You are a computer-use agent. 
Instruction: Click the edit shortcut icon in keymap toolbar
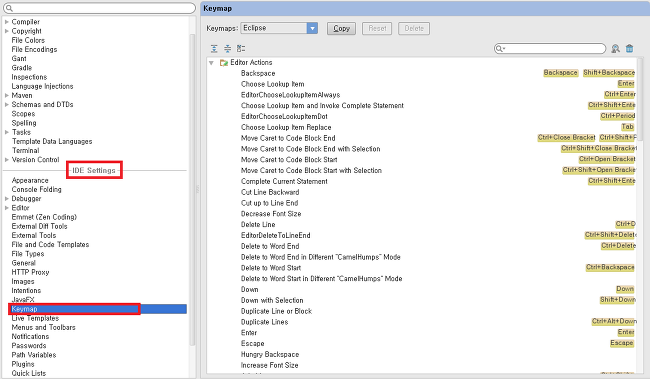click(241, 49)
